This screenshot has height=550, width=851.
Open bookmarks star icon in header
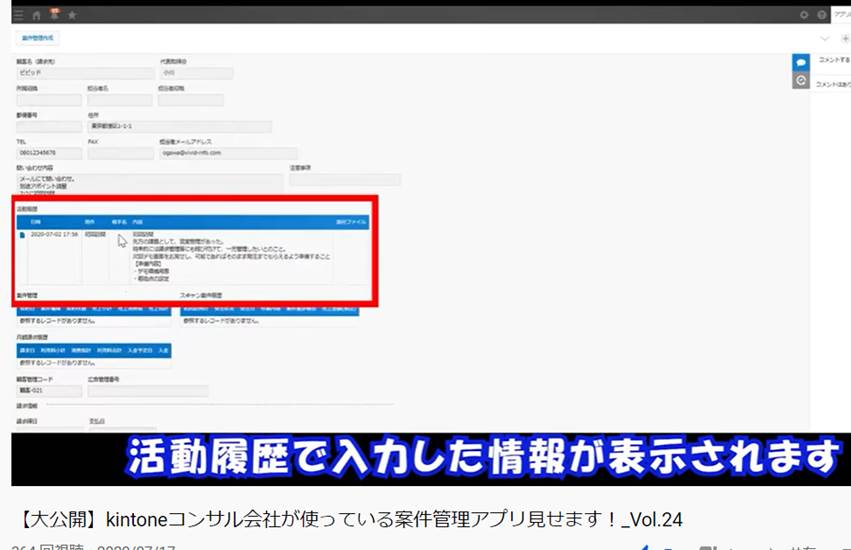72,15
